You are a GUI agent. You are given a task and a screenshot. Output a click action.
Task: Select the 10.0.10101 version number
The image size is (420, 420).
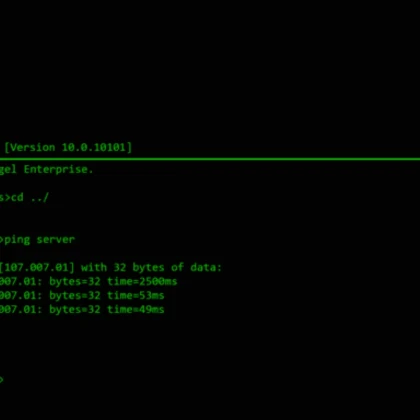tap(93, 147)
